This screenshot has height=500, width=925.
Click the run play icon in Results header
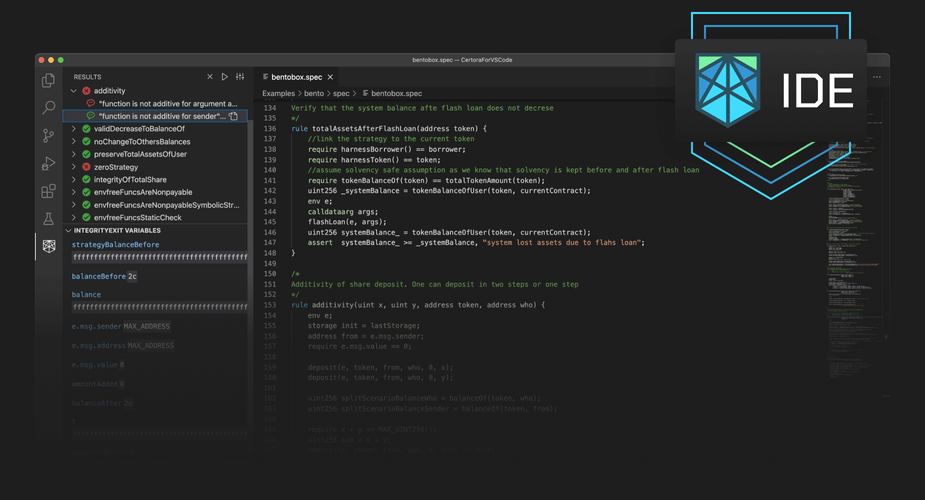point(225,77)
